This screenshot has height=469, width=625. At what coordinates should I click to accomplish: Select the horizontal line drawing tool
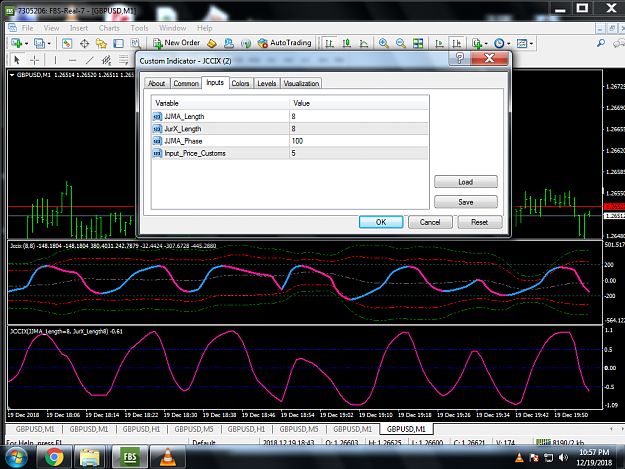[73, 60]
